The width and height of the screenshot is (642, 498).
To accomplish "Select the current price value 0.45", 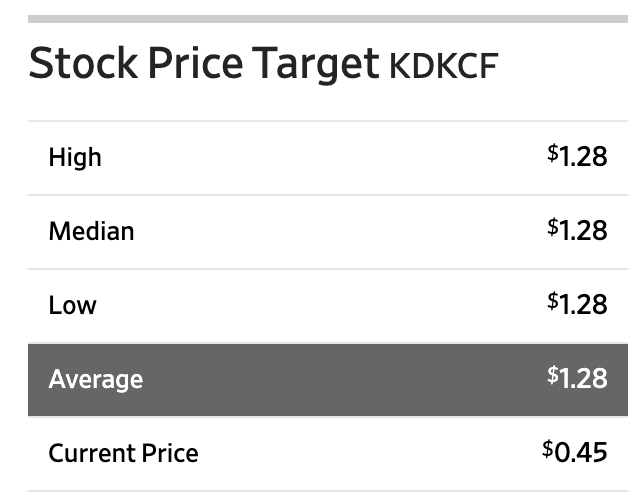I will (582, 452).
